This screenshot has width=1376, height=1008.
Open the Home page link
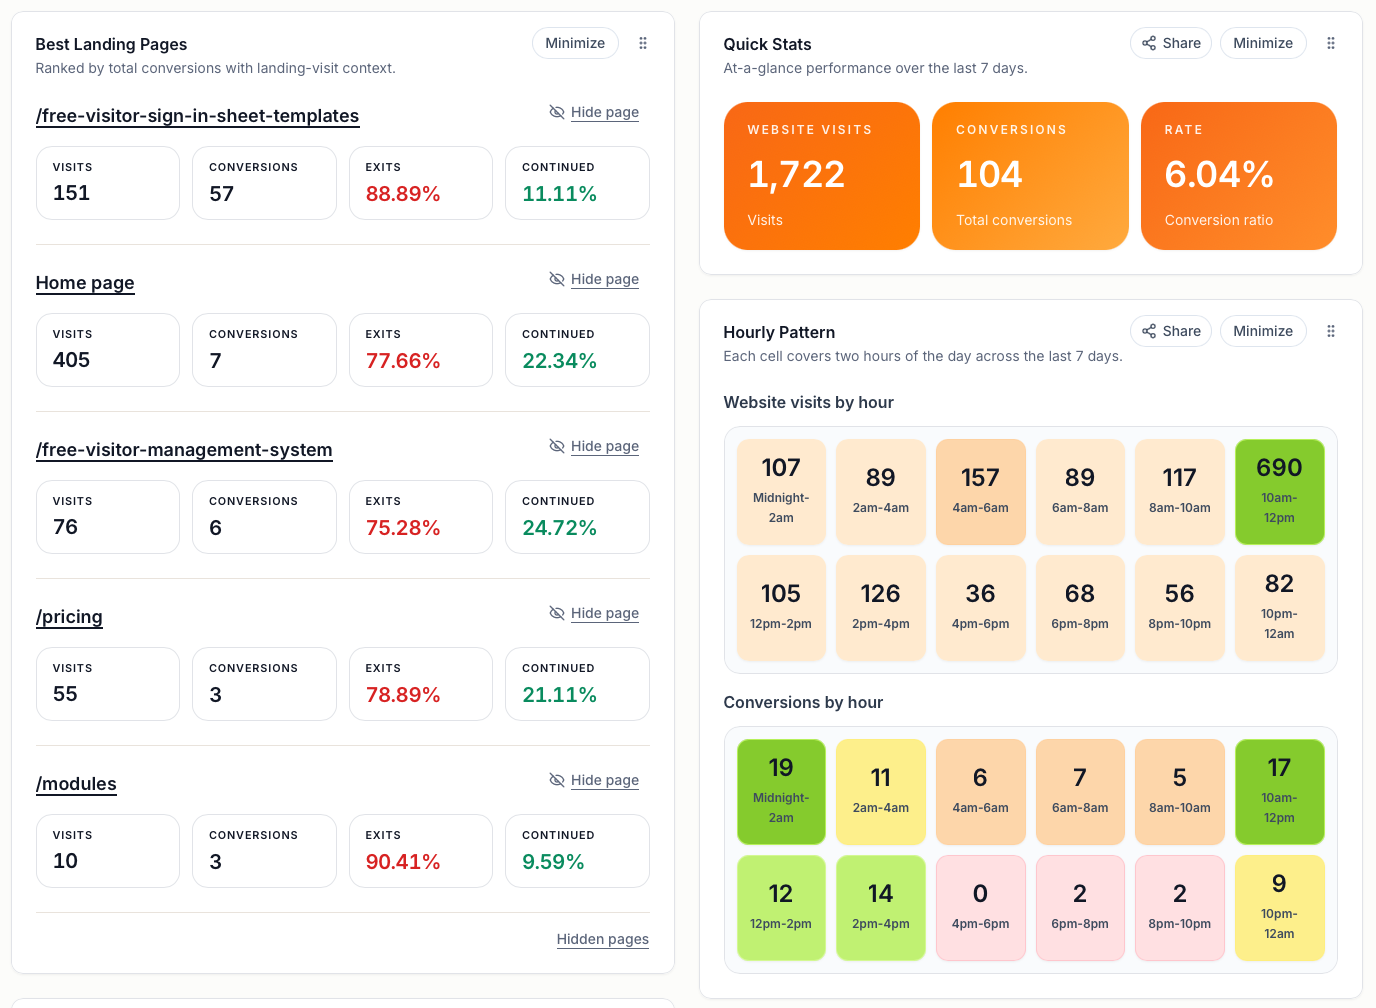click(85, 283)
